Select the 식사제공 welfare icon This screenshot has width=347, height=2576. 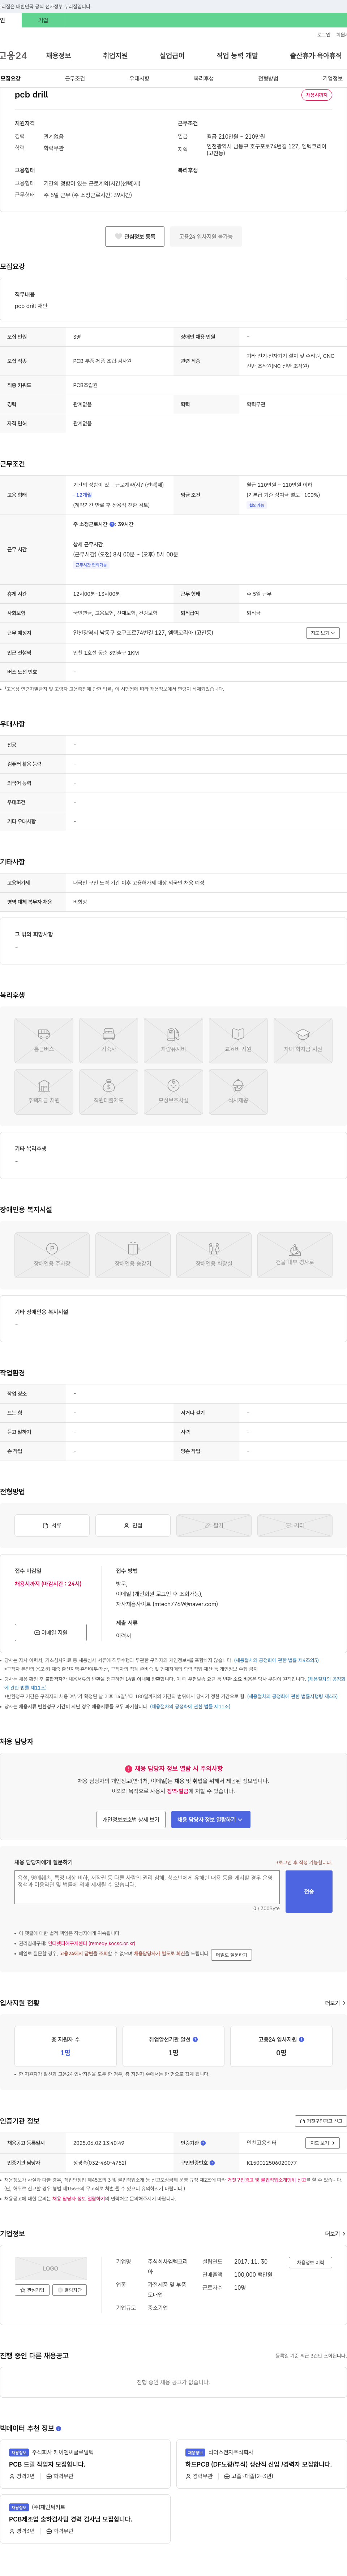238,1092
